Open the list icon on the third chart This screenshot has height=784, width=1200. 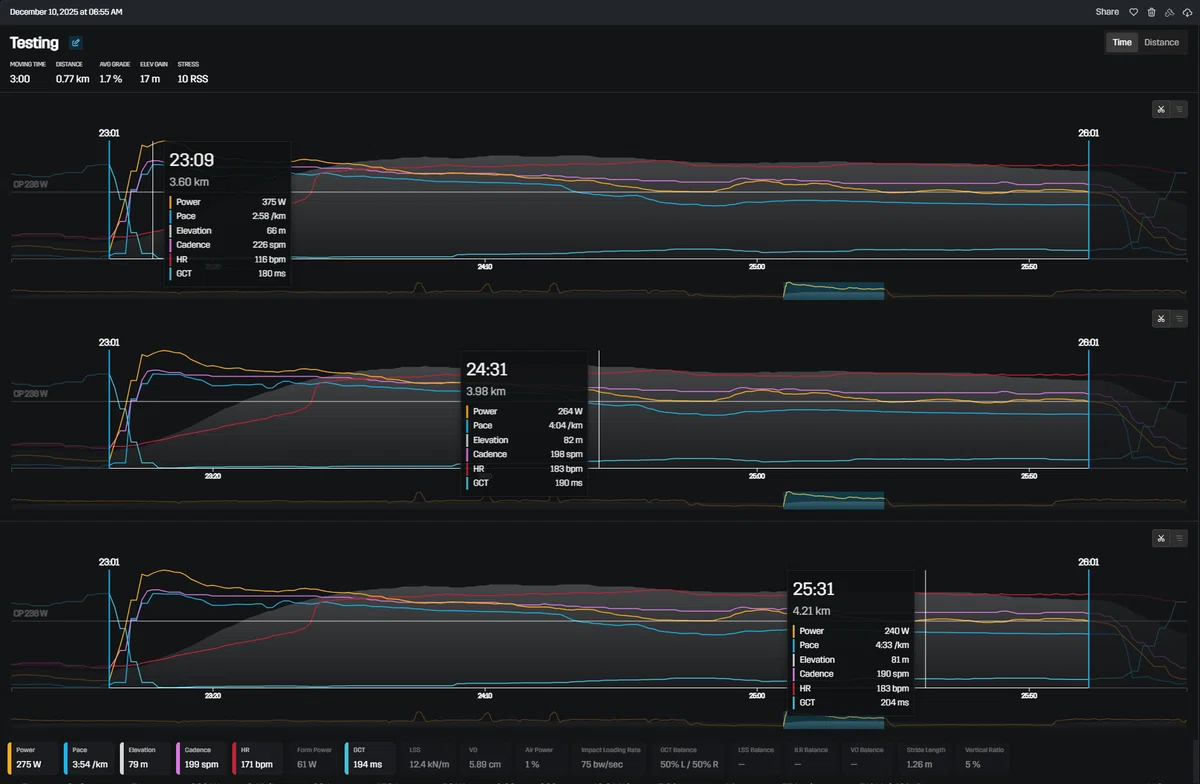click(x=1180, y=538)
